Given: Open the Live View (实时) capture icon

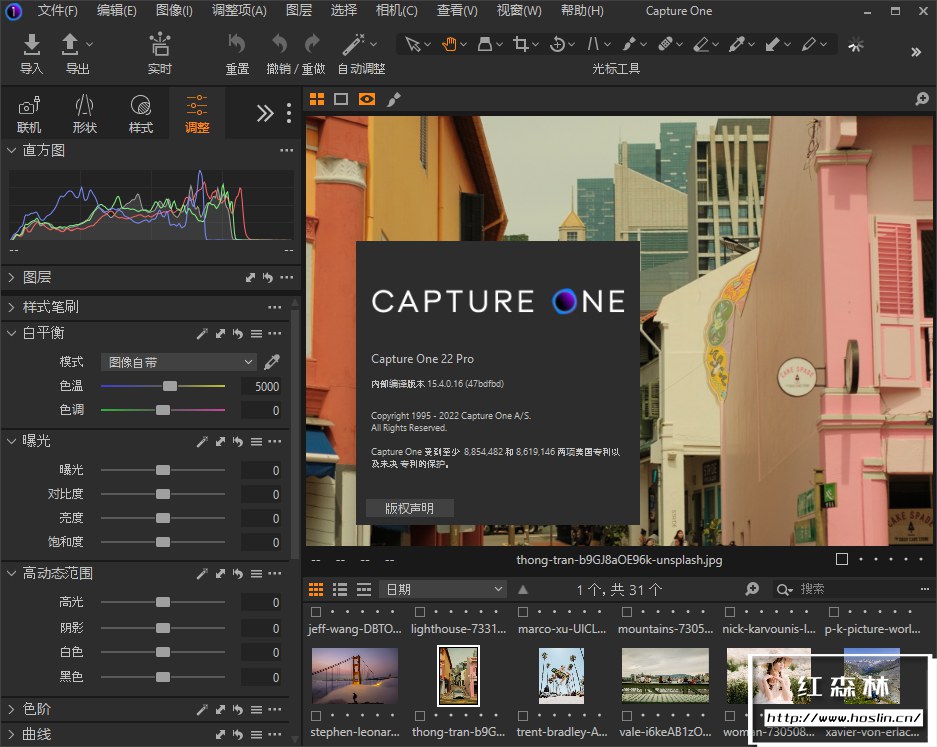Looking at the screenshot, I should (159, 45).
